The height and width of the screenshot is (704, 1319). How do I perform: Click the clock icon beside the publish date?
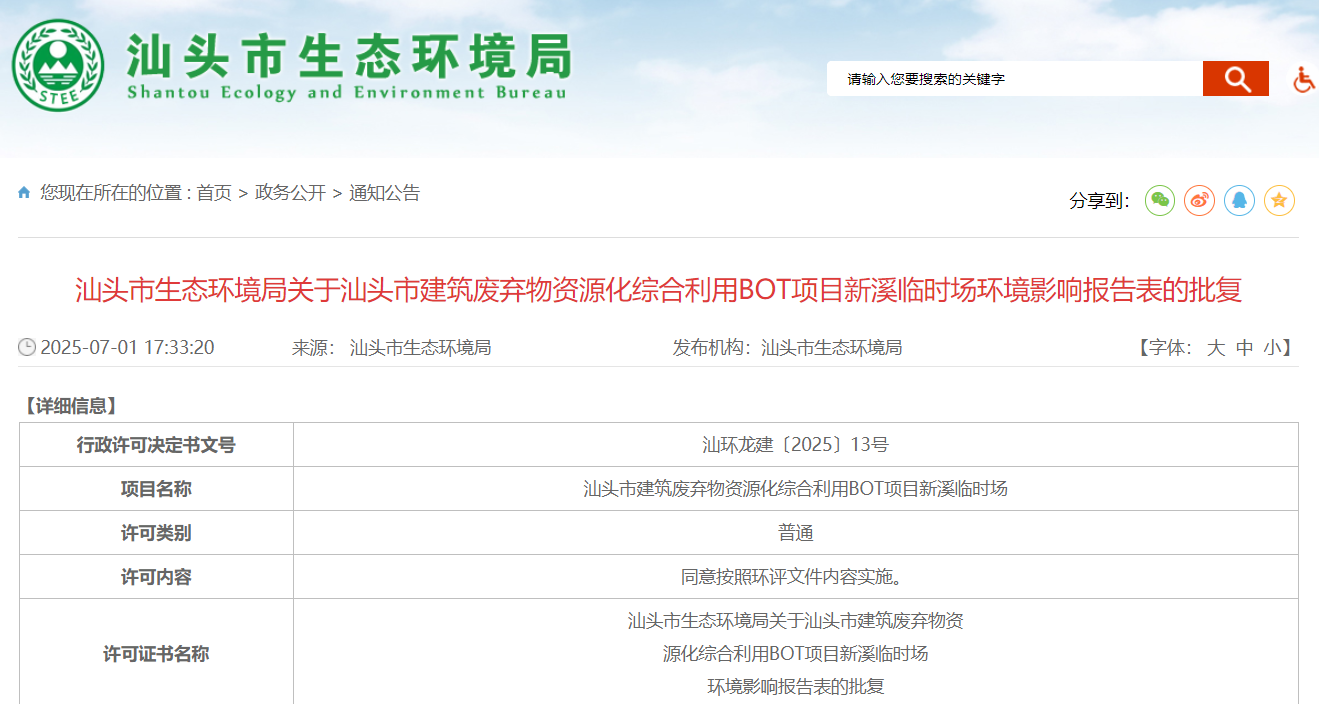(27, 348)
